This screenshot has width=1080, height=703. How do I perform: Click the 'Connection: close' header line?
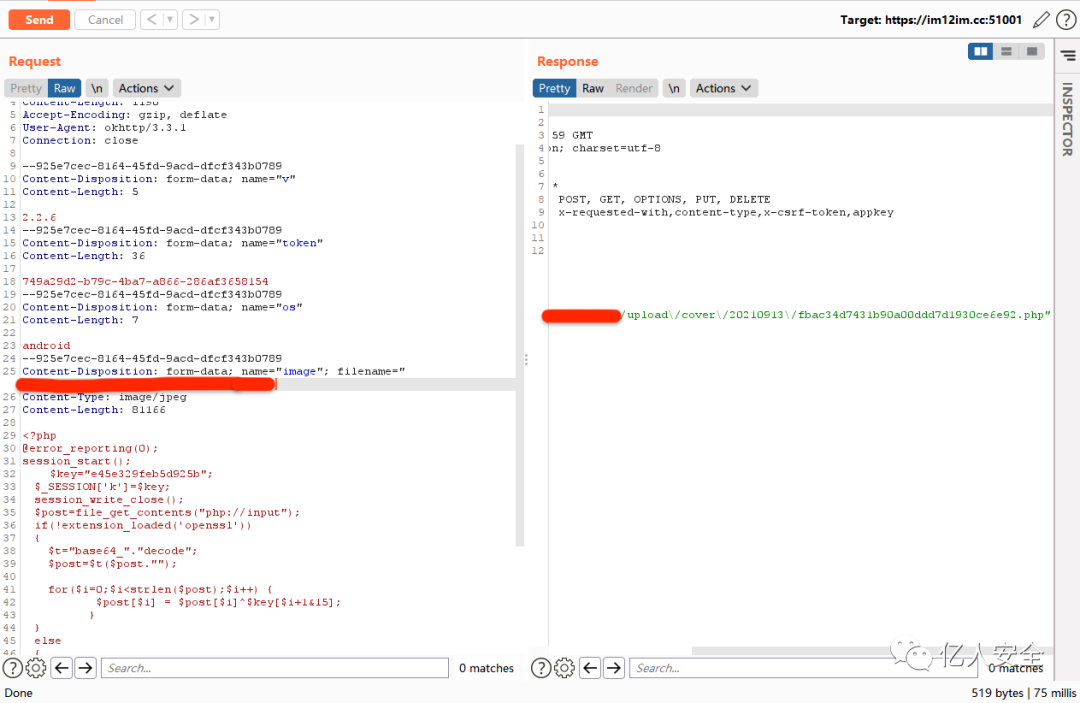(x=80, y=140)
